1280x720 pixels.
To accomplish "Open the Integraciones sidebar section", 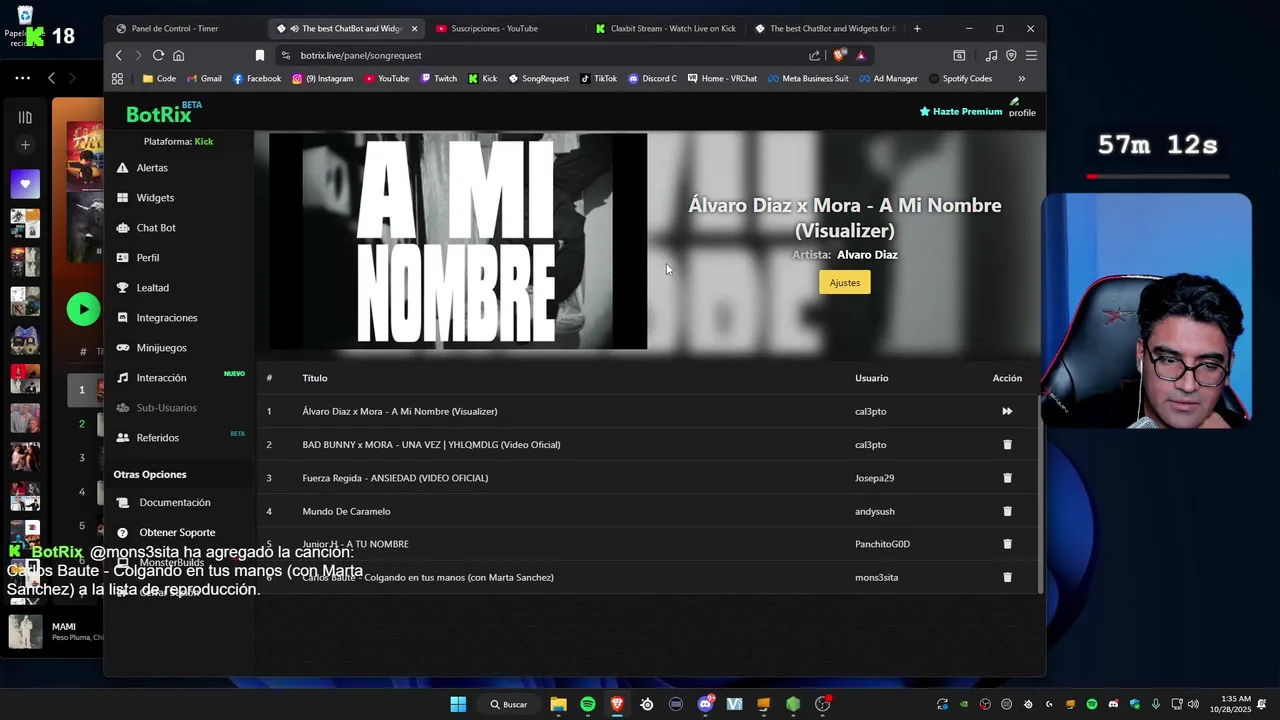I will (x=167, y=318).
